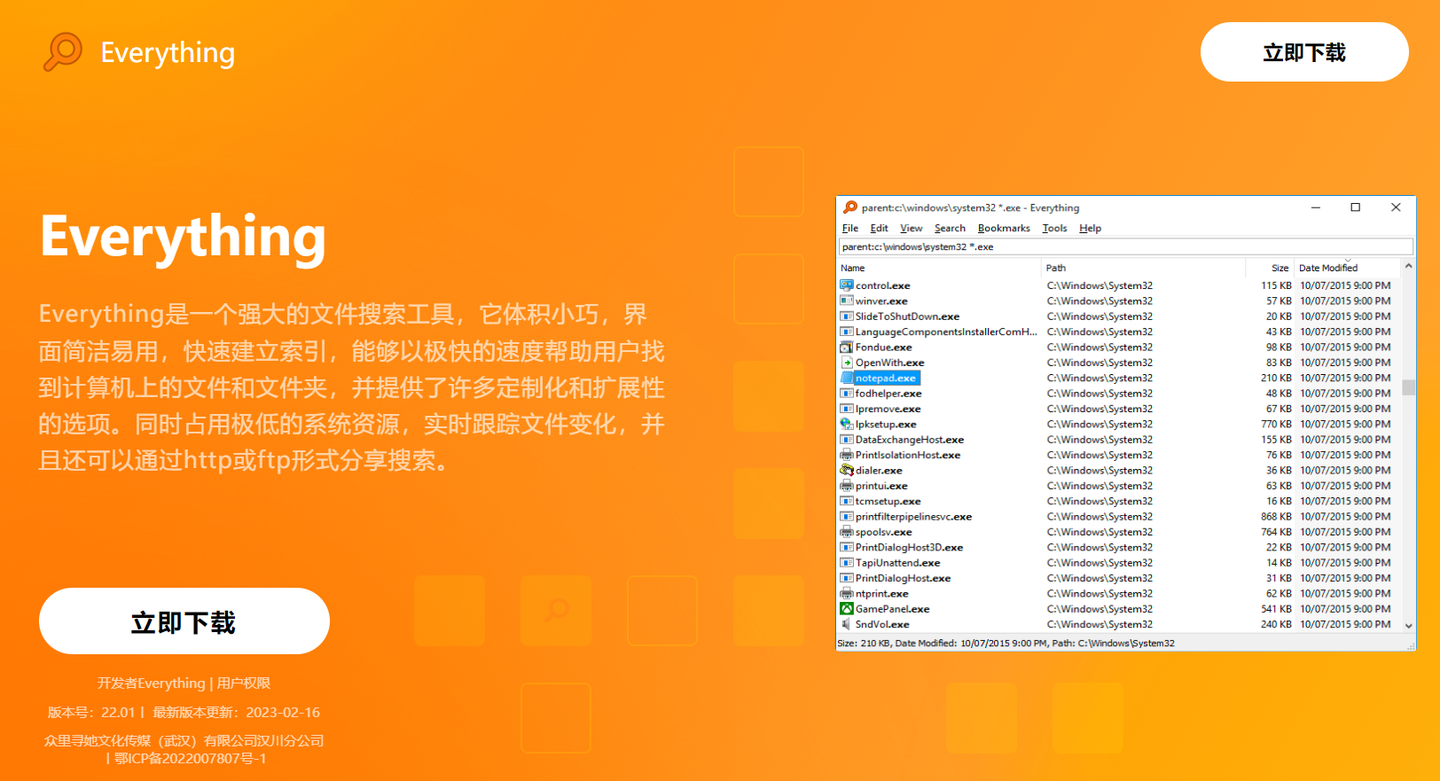Open the Tools menu
The image size is (1440, 781).
click(1055, 228)
